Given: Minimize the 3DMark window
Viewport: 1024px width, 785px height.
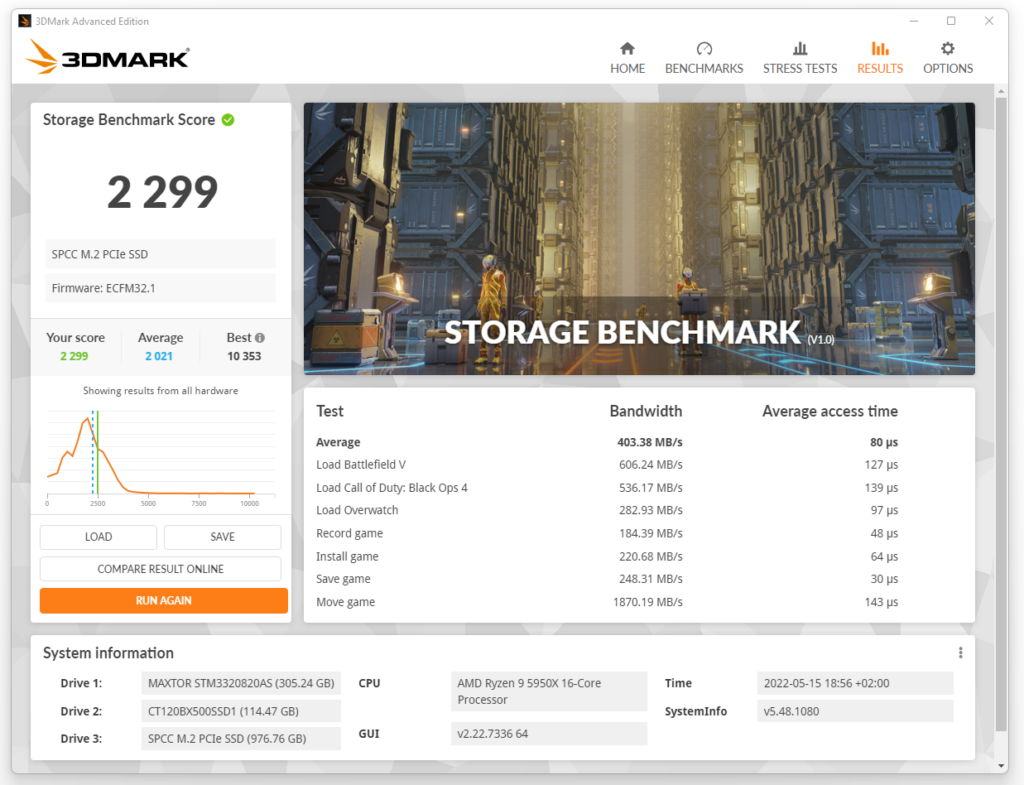Looking at the screenshot, I should point(914,21).
